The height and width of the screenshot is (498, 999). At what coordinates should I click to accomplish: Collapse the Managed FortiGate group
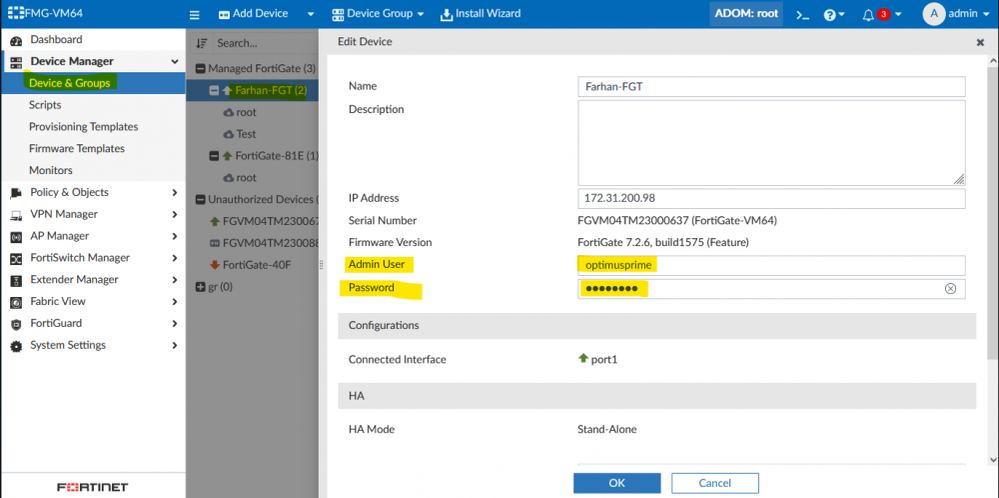pos(200,69)
